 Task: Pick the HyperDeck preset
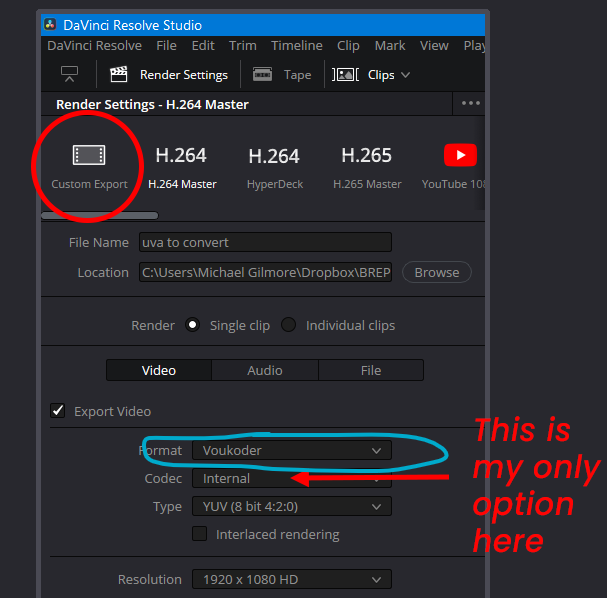pyautogui.click(x=274, y=156)
